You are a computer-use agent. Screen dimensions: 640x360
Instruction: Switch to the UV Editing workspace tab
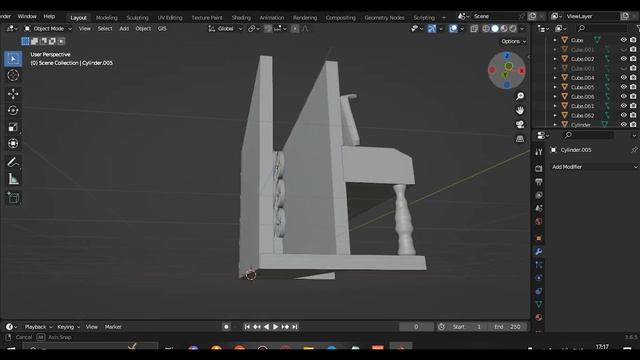[170, 18]
